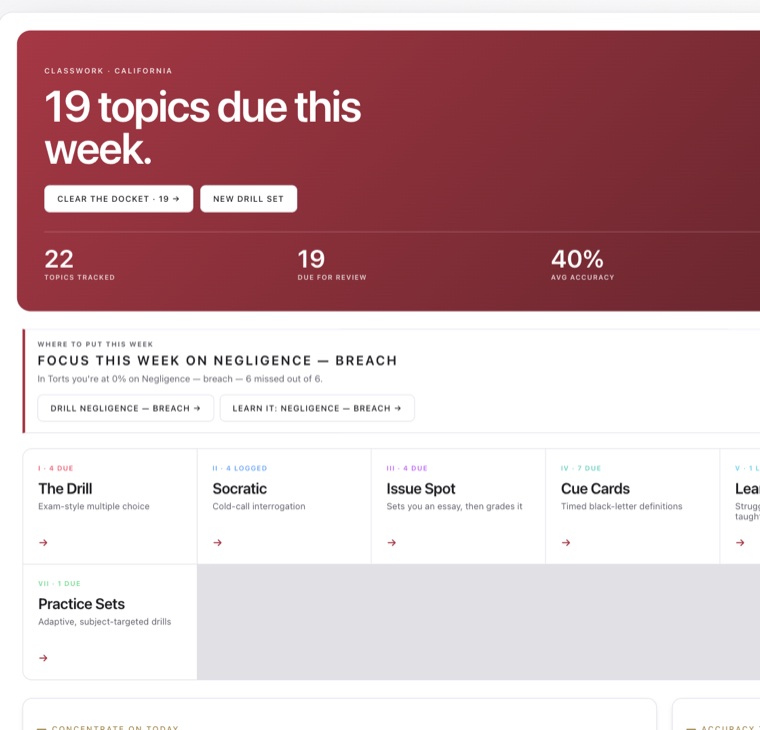Open Learn It: Negligence — Breach

pos(317,408)
